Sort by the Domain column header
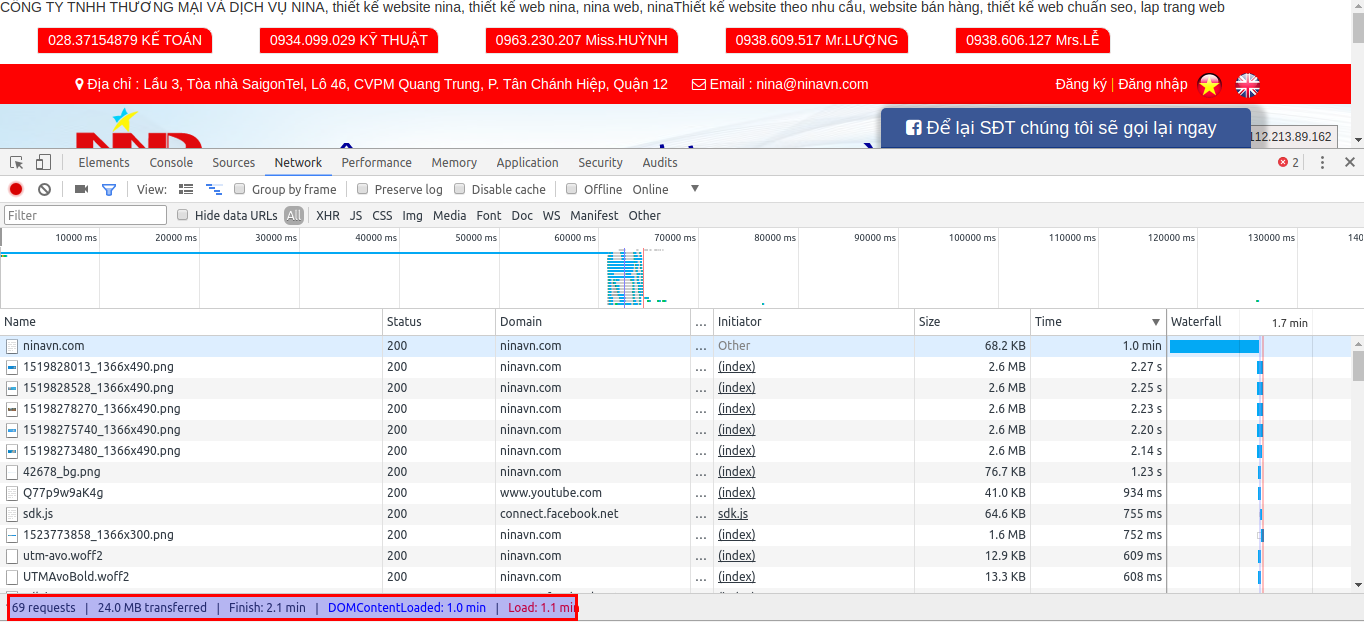The image size is (1364, 622). (593, 322)
